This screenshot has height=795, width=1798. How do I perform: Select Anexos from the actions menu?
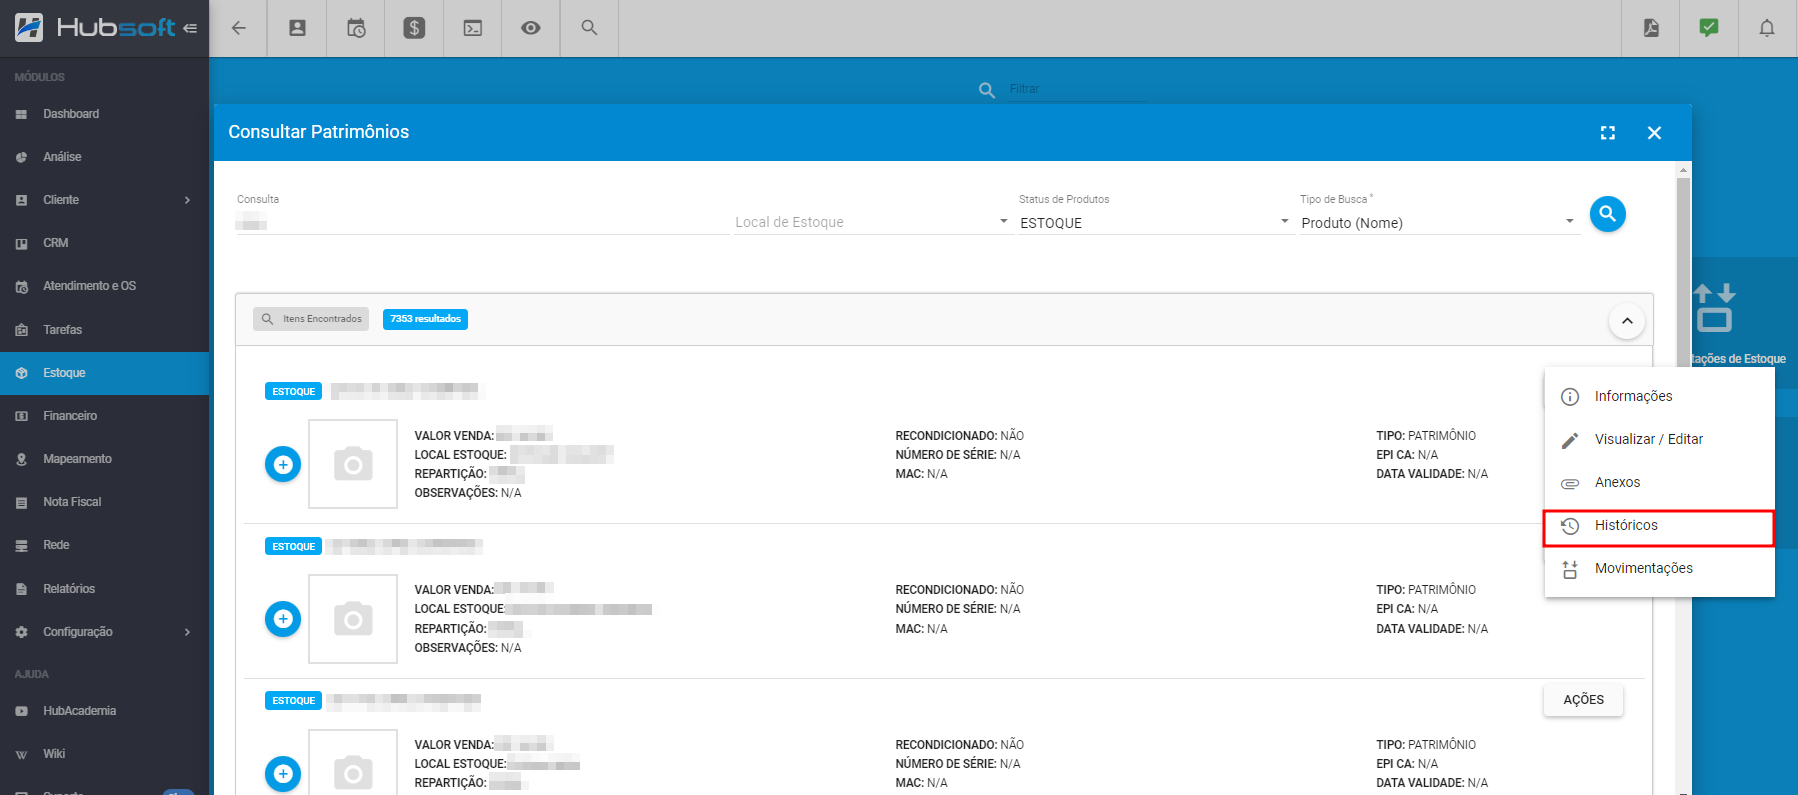point(1659,482)
